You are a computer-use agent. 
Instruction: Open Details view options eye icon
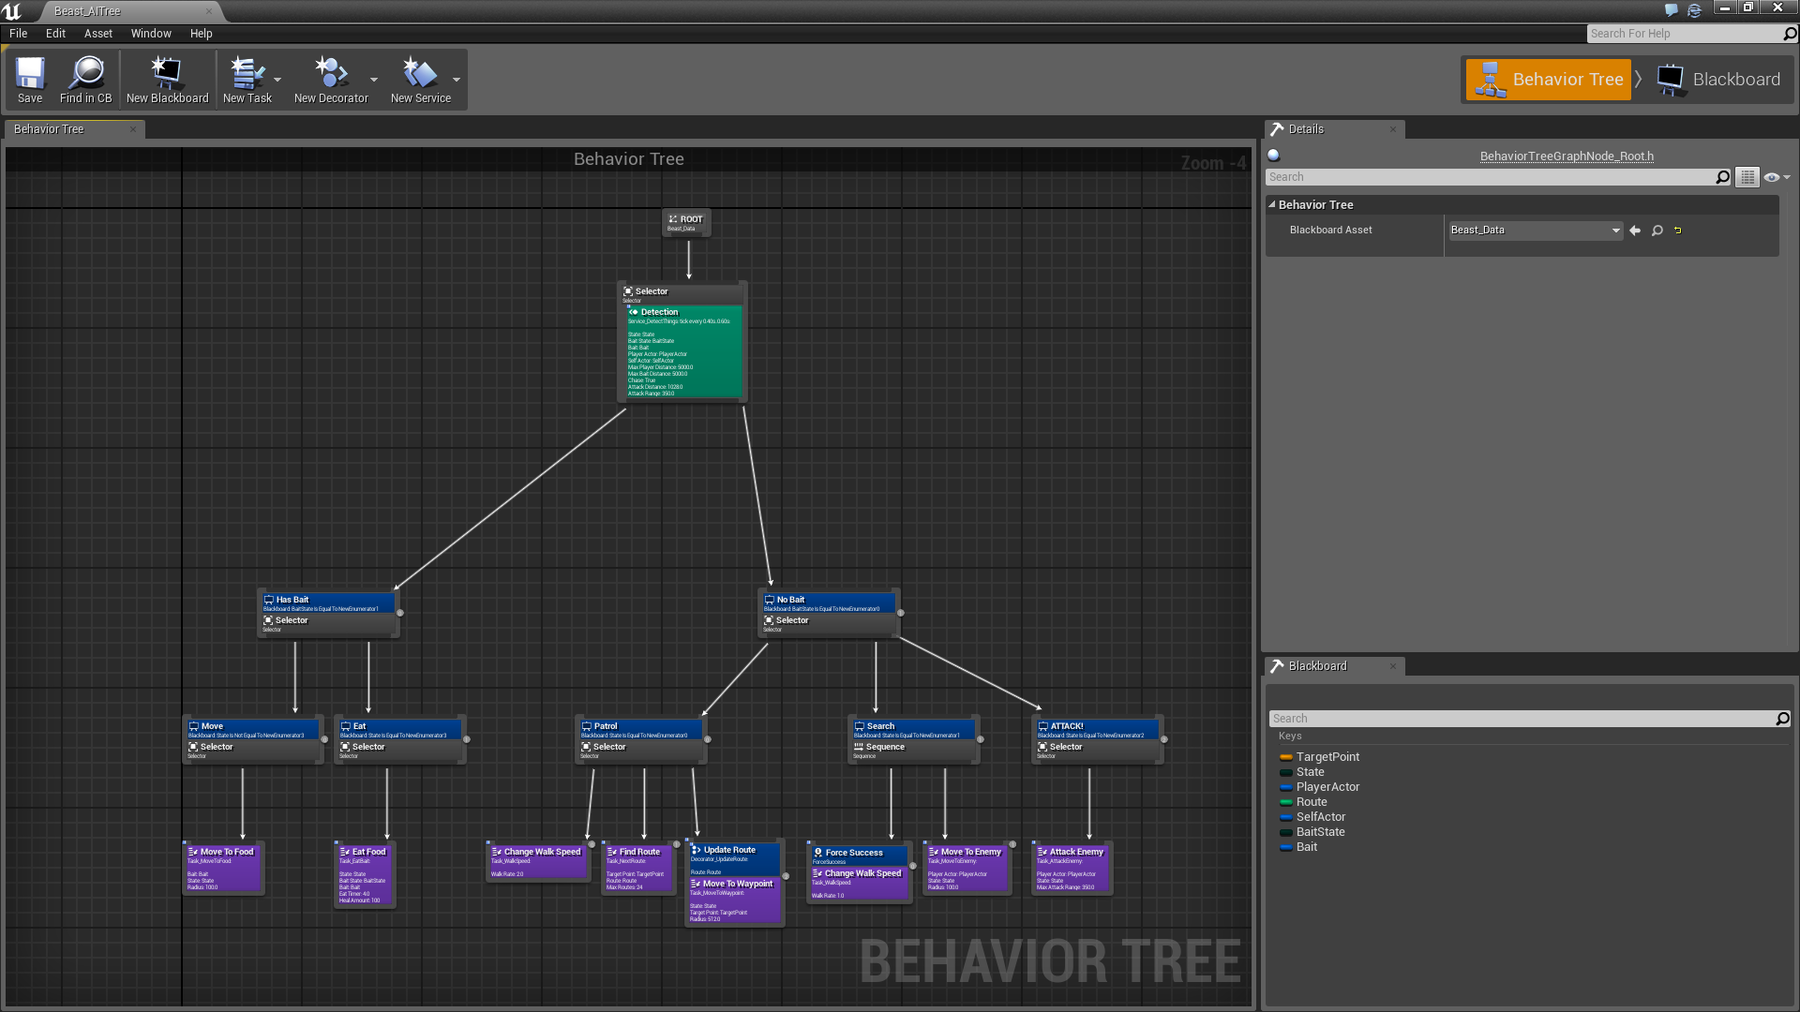(1776, 177)
